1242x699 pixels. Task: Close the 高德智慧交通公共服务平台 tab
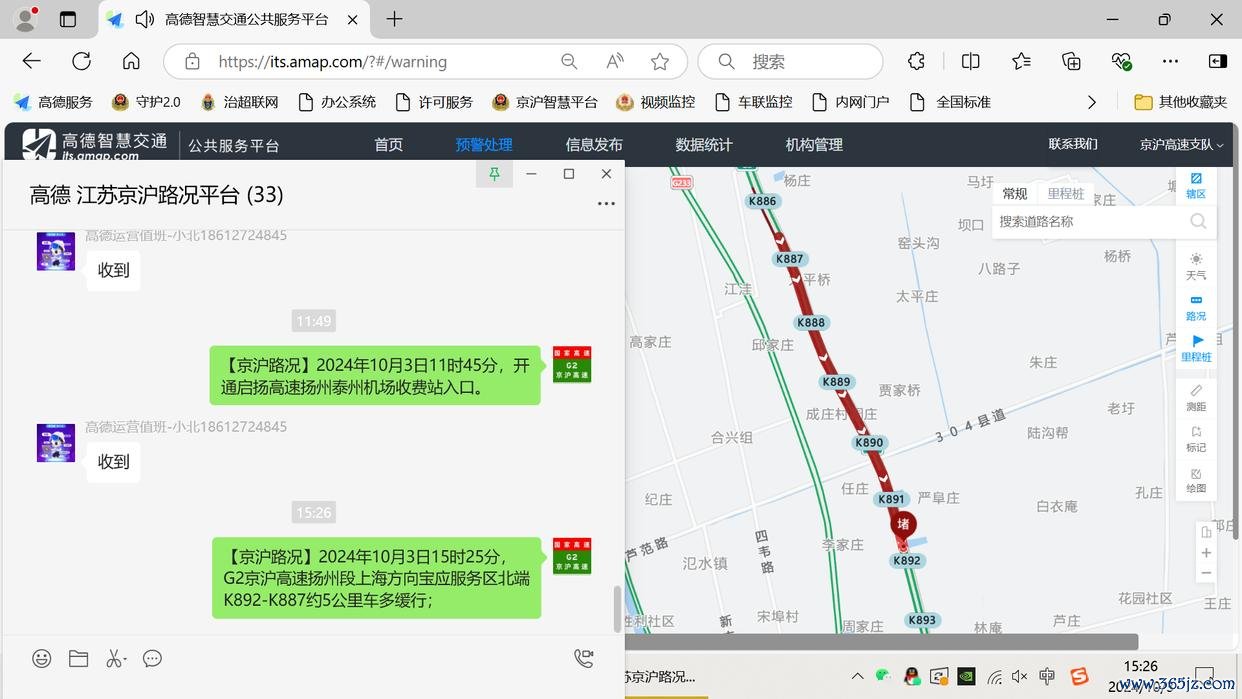[352, 20]
